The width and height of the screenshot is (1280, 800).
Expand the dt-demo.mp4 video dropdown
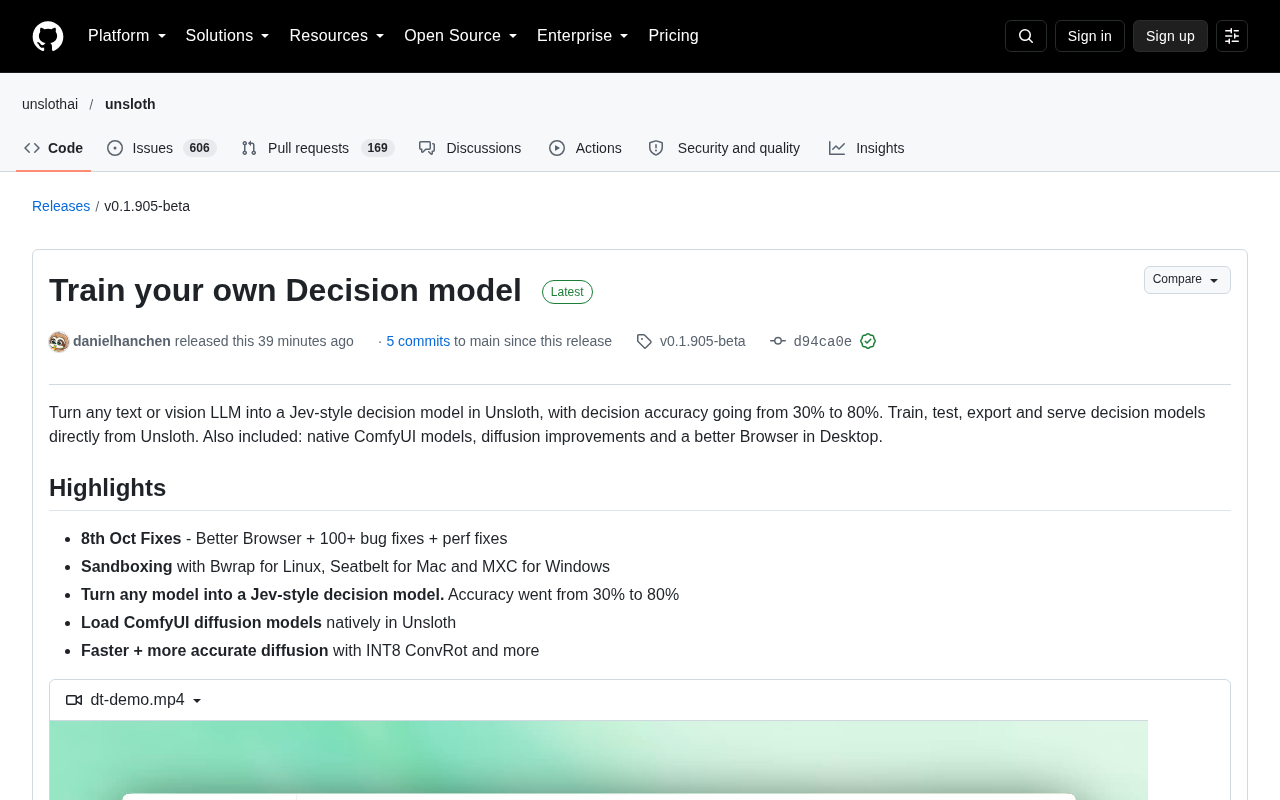click(x=134, y=700)
